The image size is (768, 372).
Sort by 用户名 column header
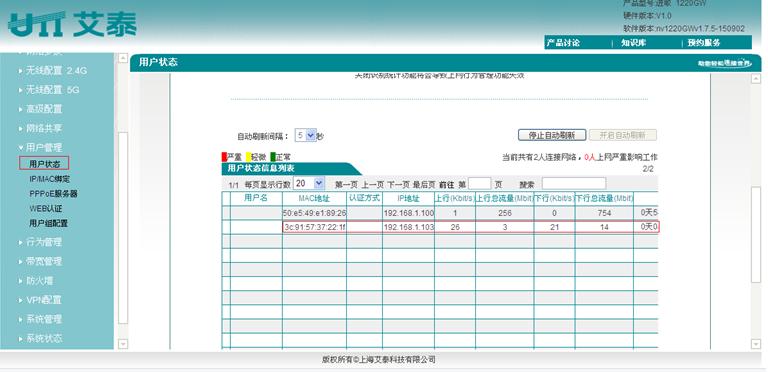256,198
